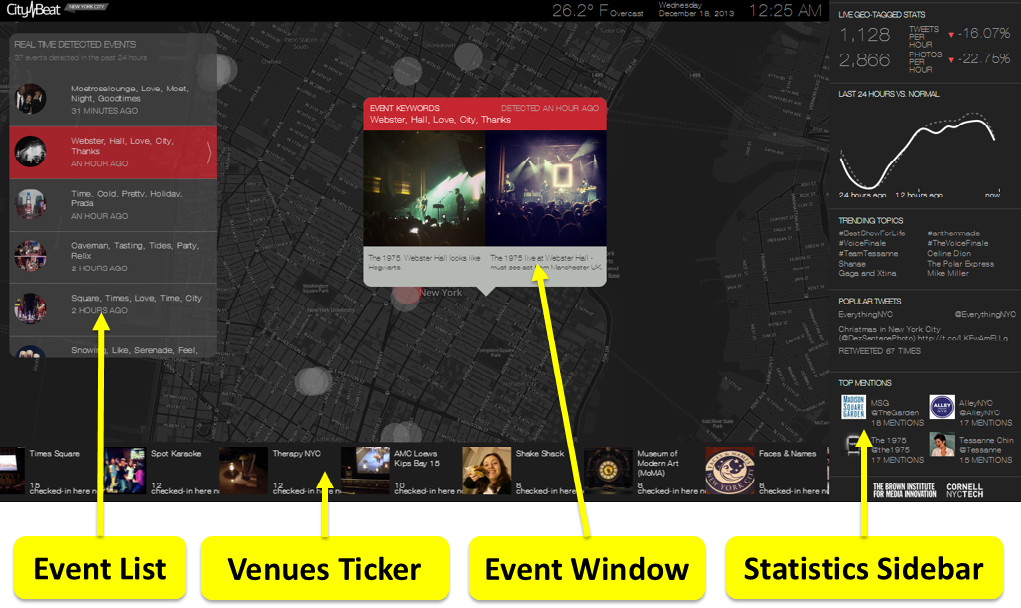Viewport: 1021px width, 608px height.
Task: Select the Time, Cold, Pretty event thumbnail
Action: [30, 204]
